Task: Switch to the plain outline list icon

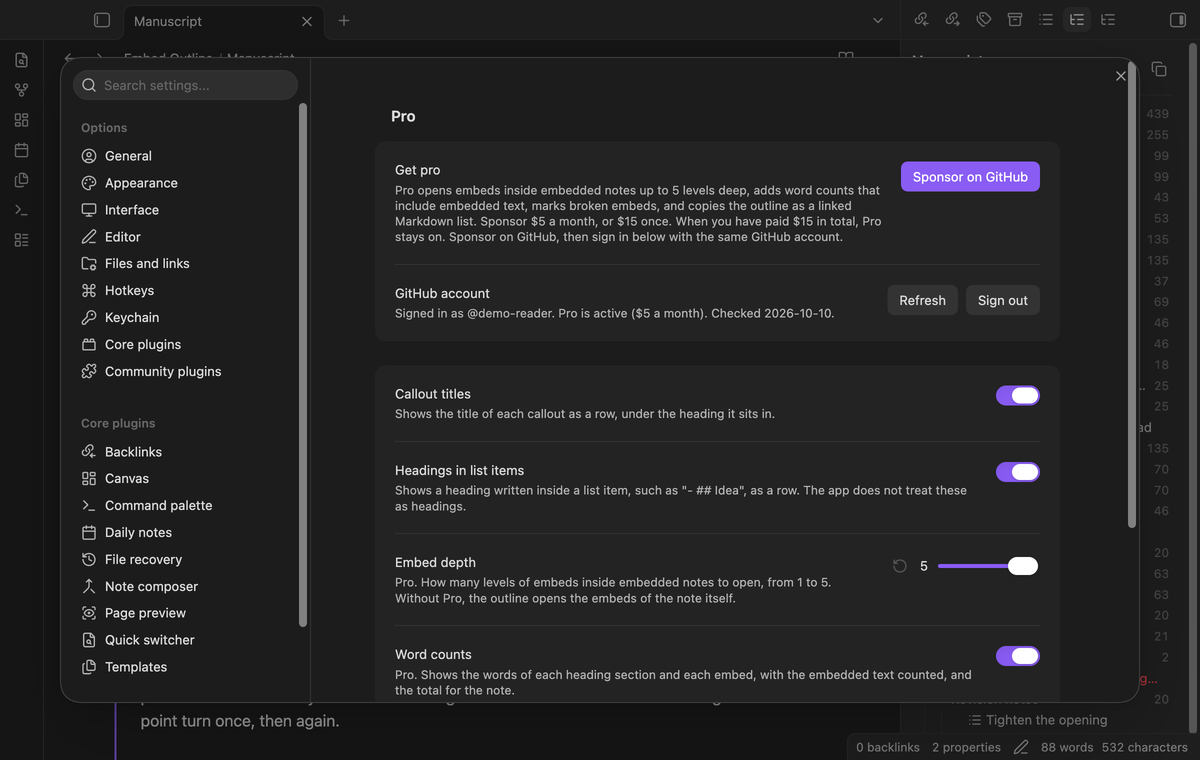Action: pyautogui.click(x=1046, y=20)
